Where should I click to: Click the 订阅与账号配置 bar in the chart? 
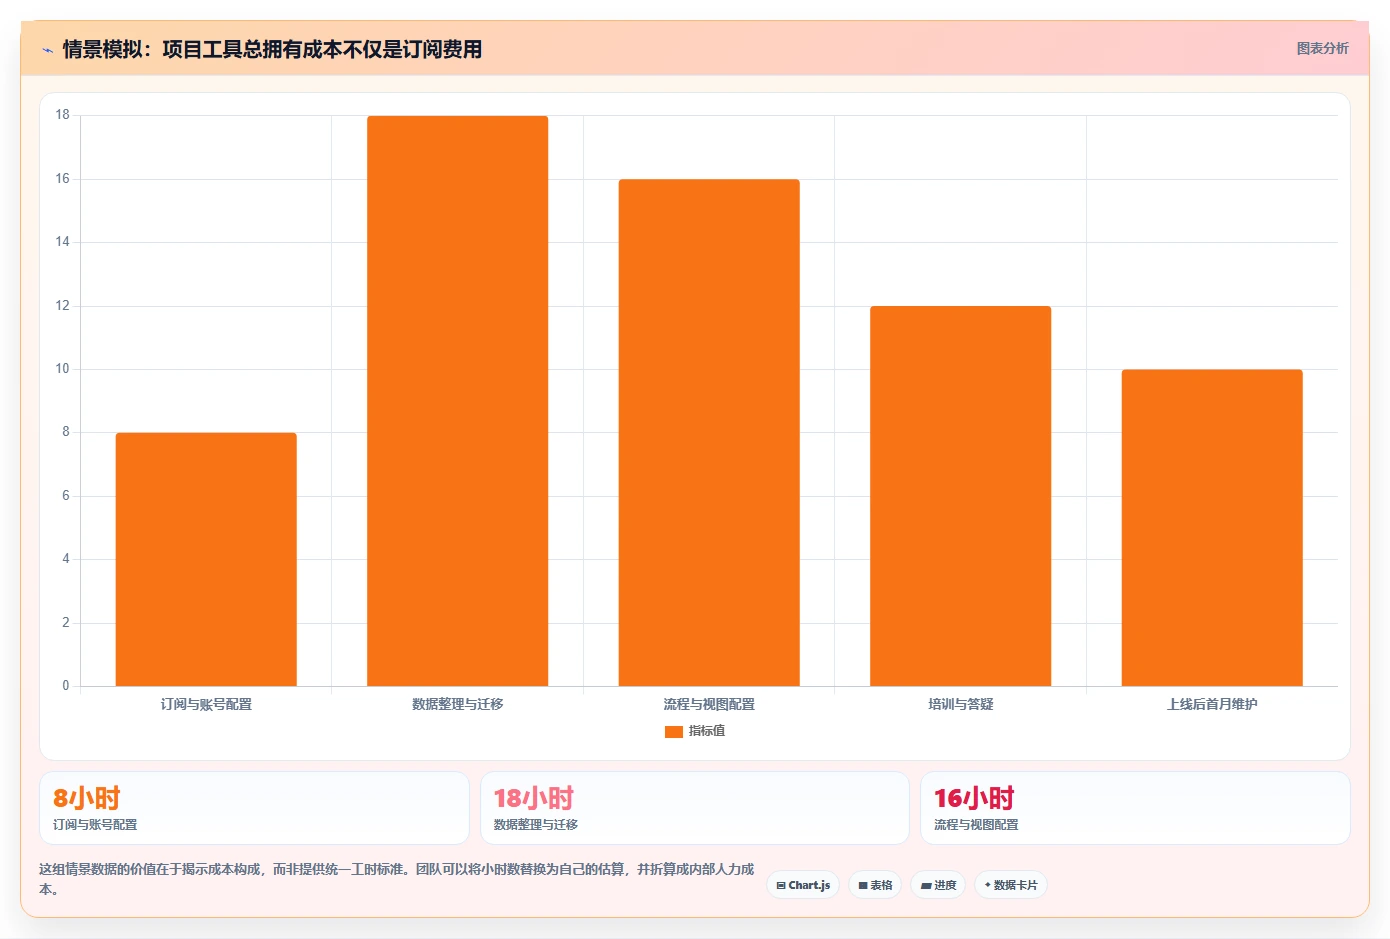click(x=206, y=559)
